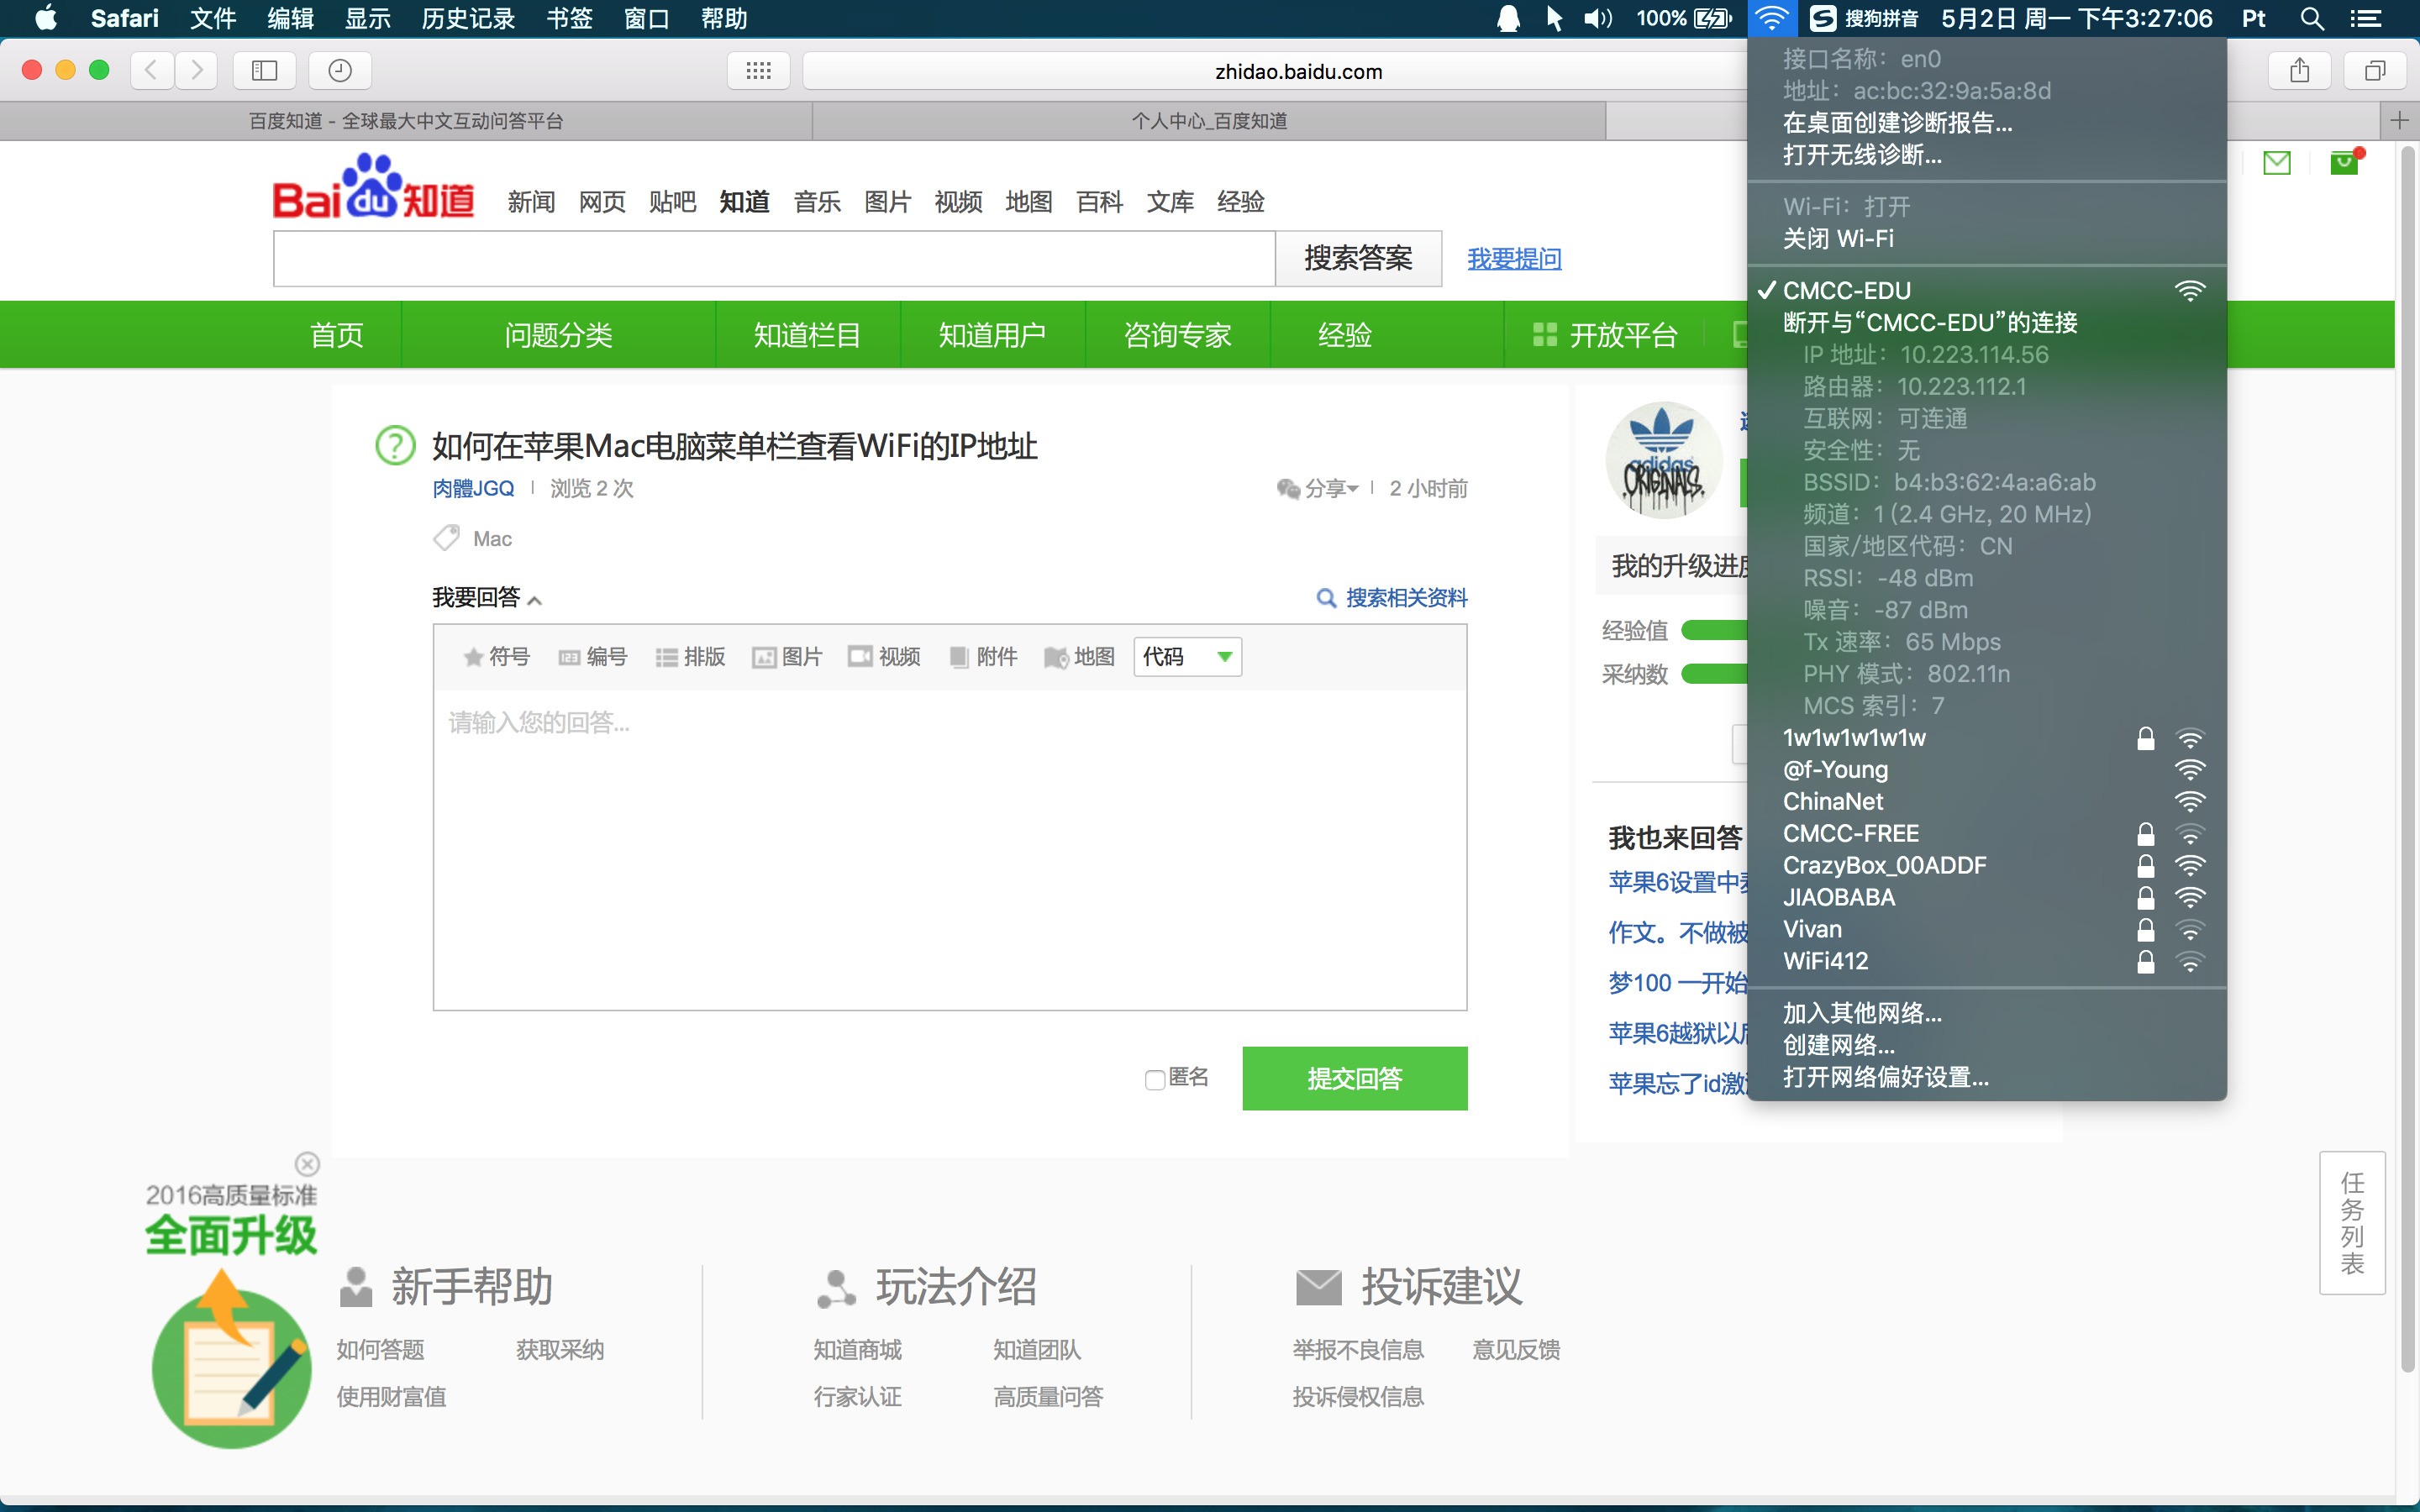
Task: Open Spotlight search magnifier
Action: 2311,18
